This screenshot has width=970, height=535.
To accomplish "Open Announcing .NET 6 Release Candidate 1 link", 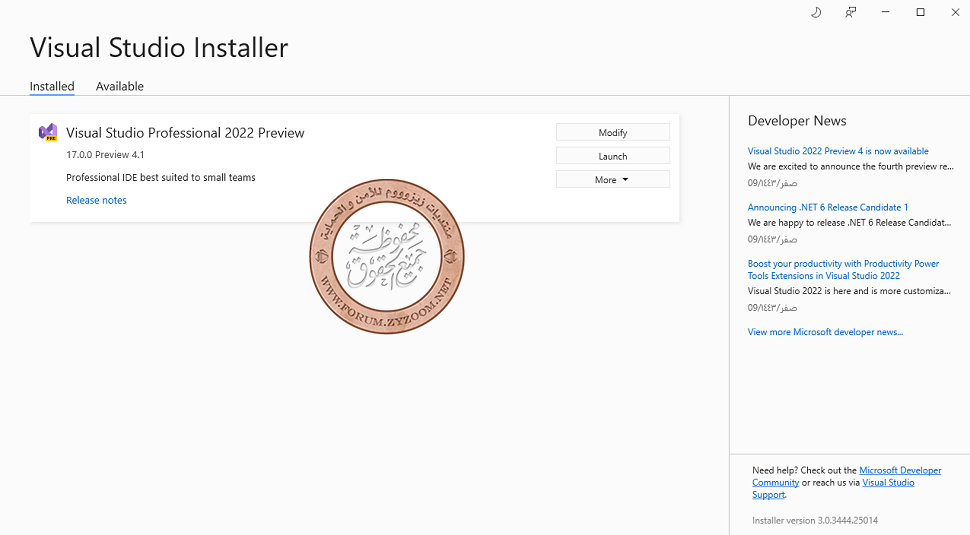I will coord(827,207).
